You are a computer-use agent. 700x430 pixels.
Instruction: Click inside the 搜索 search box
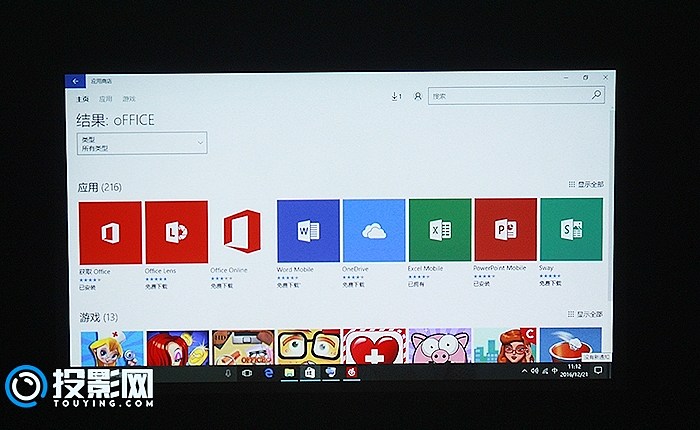coord(516,96)
